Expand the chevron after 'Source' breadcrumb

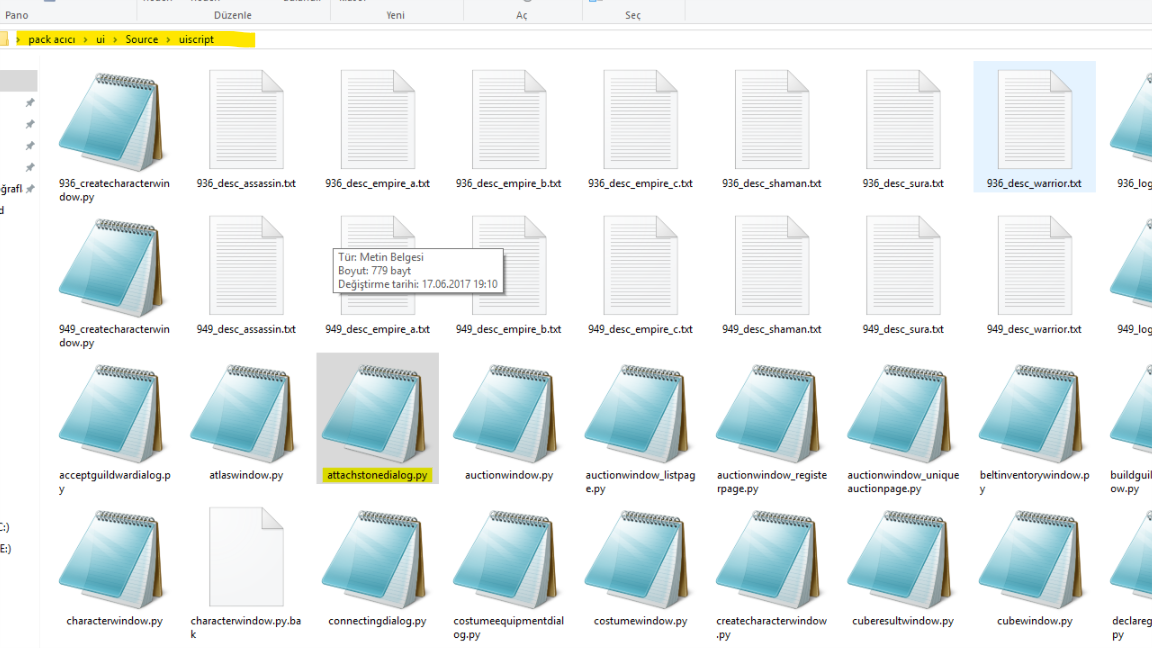(168, 40)
